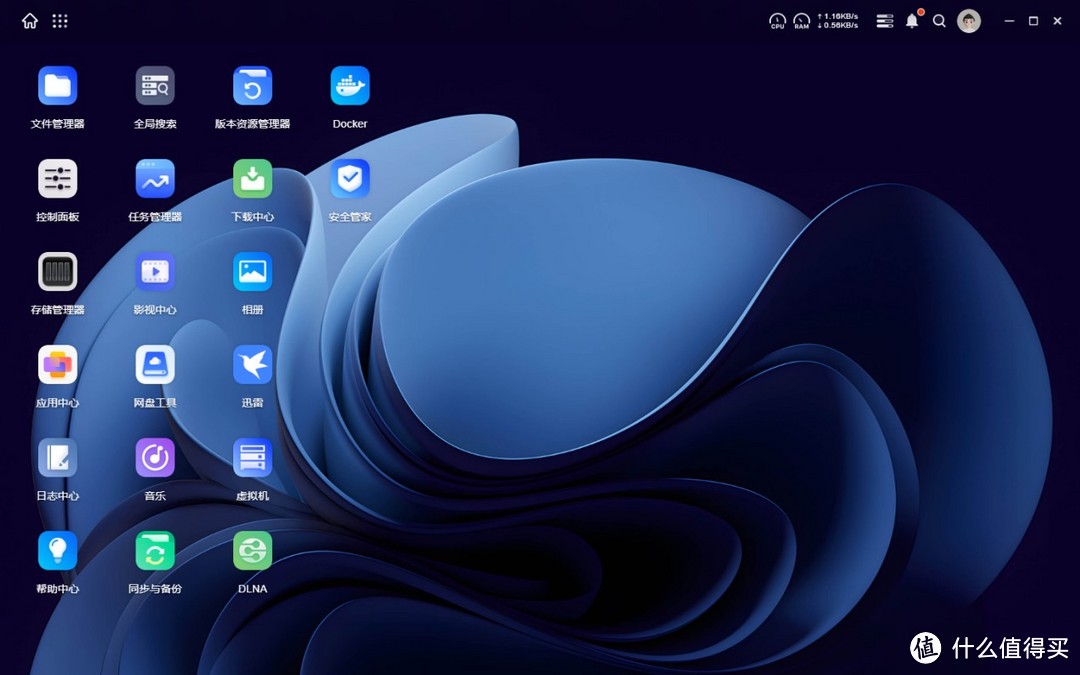The height and width of the screenshot is (675, 1080).
Task: Click the home icon in top bar
Action: coord(30,21)
